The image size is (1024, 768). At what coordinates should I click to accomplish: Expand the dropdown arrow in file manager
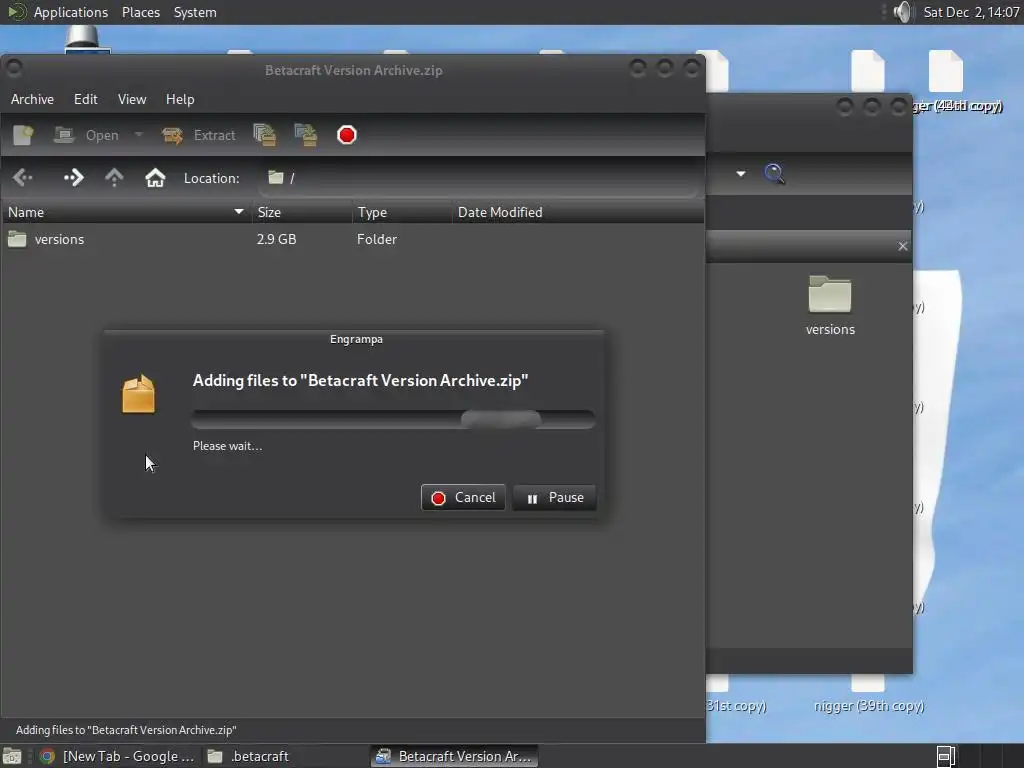[741, 174]
